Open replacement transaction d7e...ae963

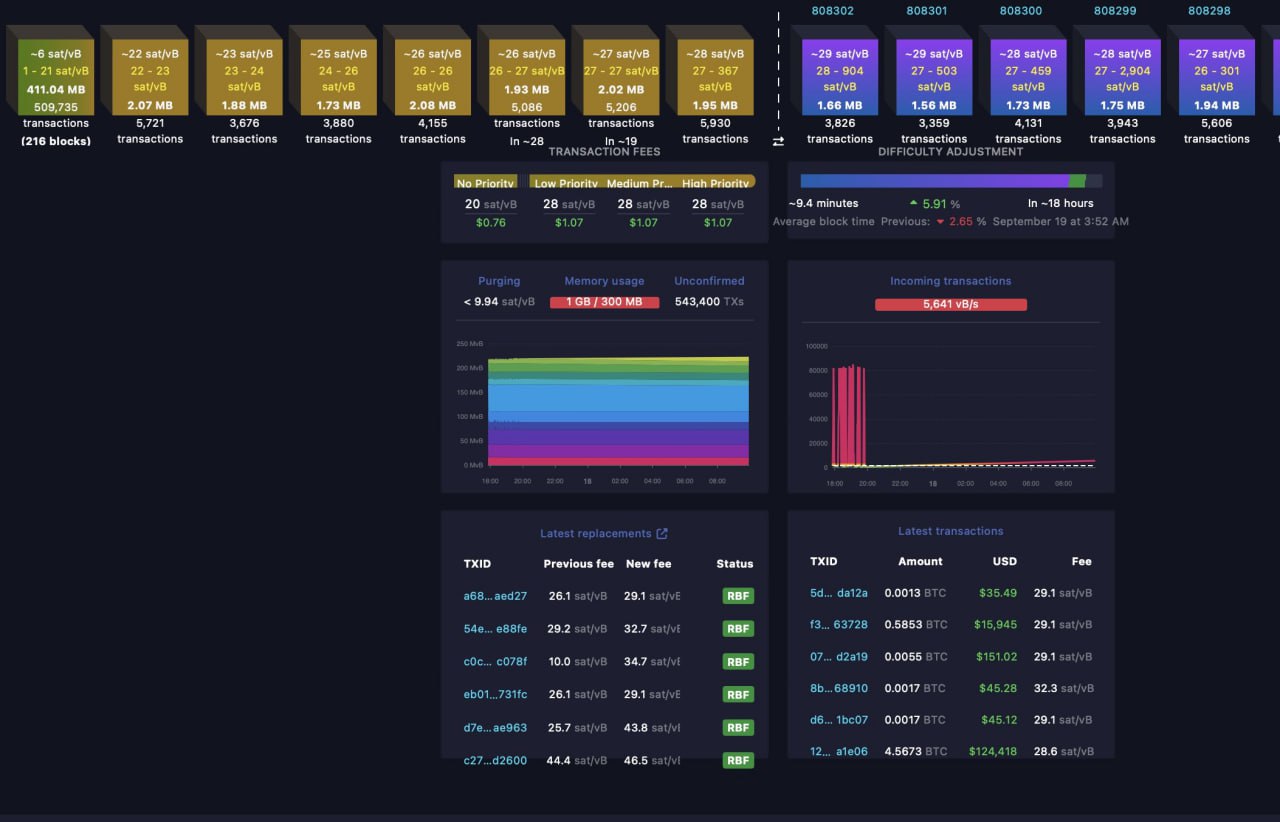pyautogui.click(x=495, y=728)
